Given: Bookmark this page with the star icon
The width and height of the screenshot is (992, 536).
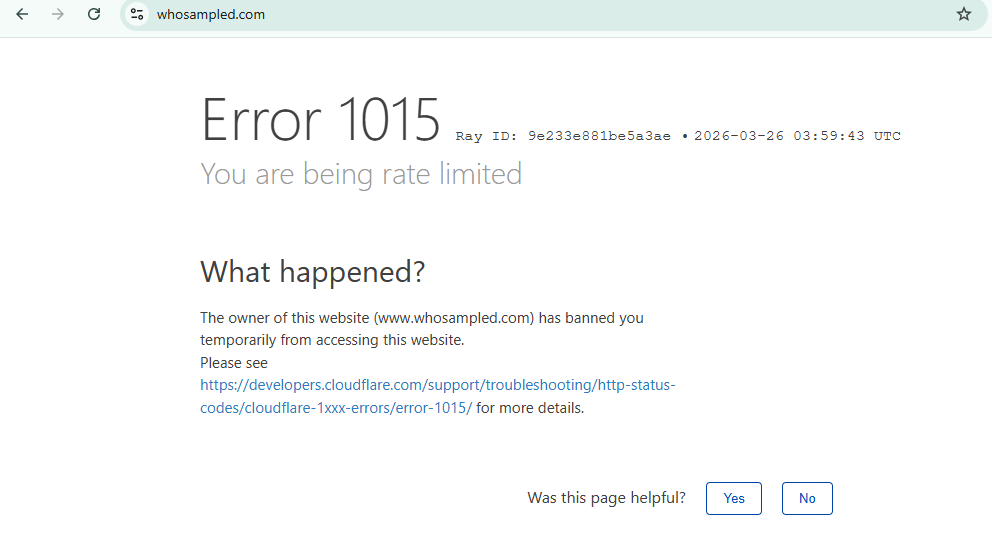Looking at the screenshot, I should (964, 14).
